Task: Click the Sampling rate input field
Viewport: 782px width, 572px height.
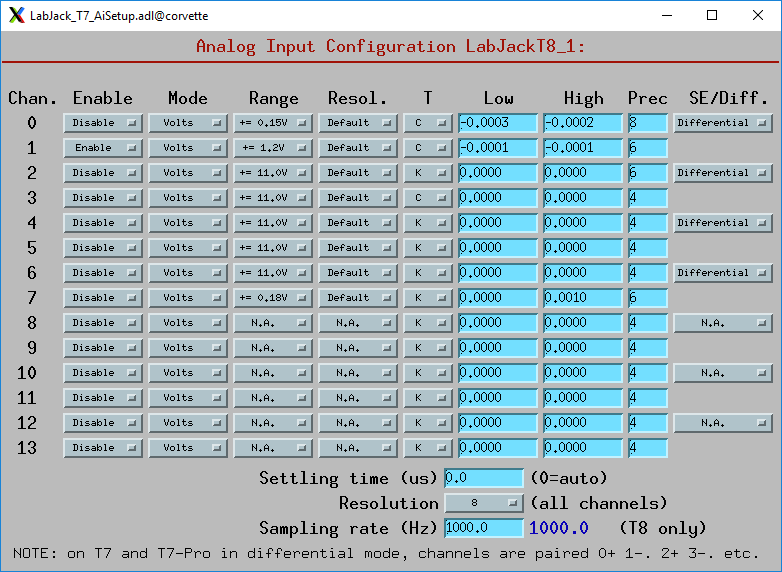Action: point(484,528)
